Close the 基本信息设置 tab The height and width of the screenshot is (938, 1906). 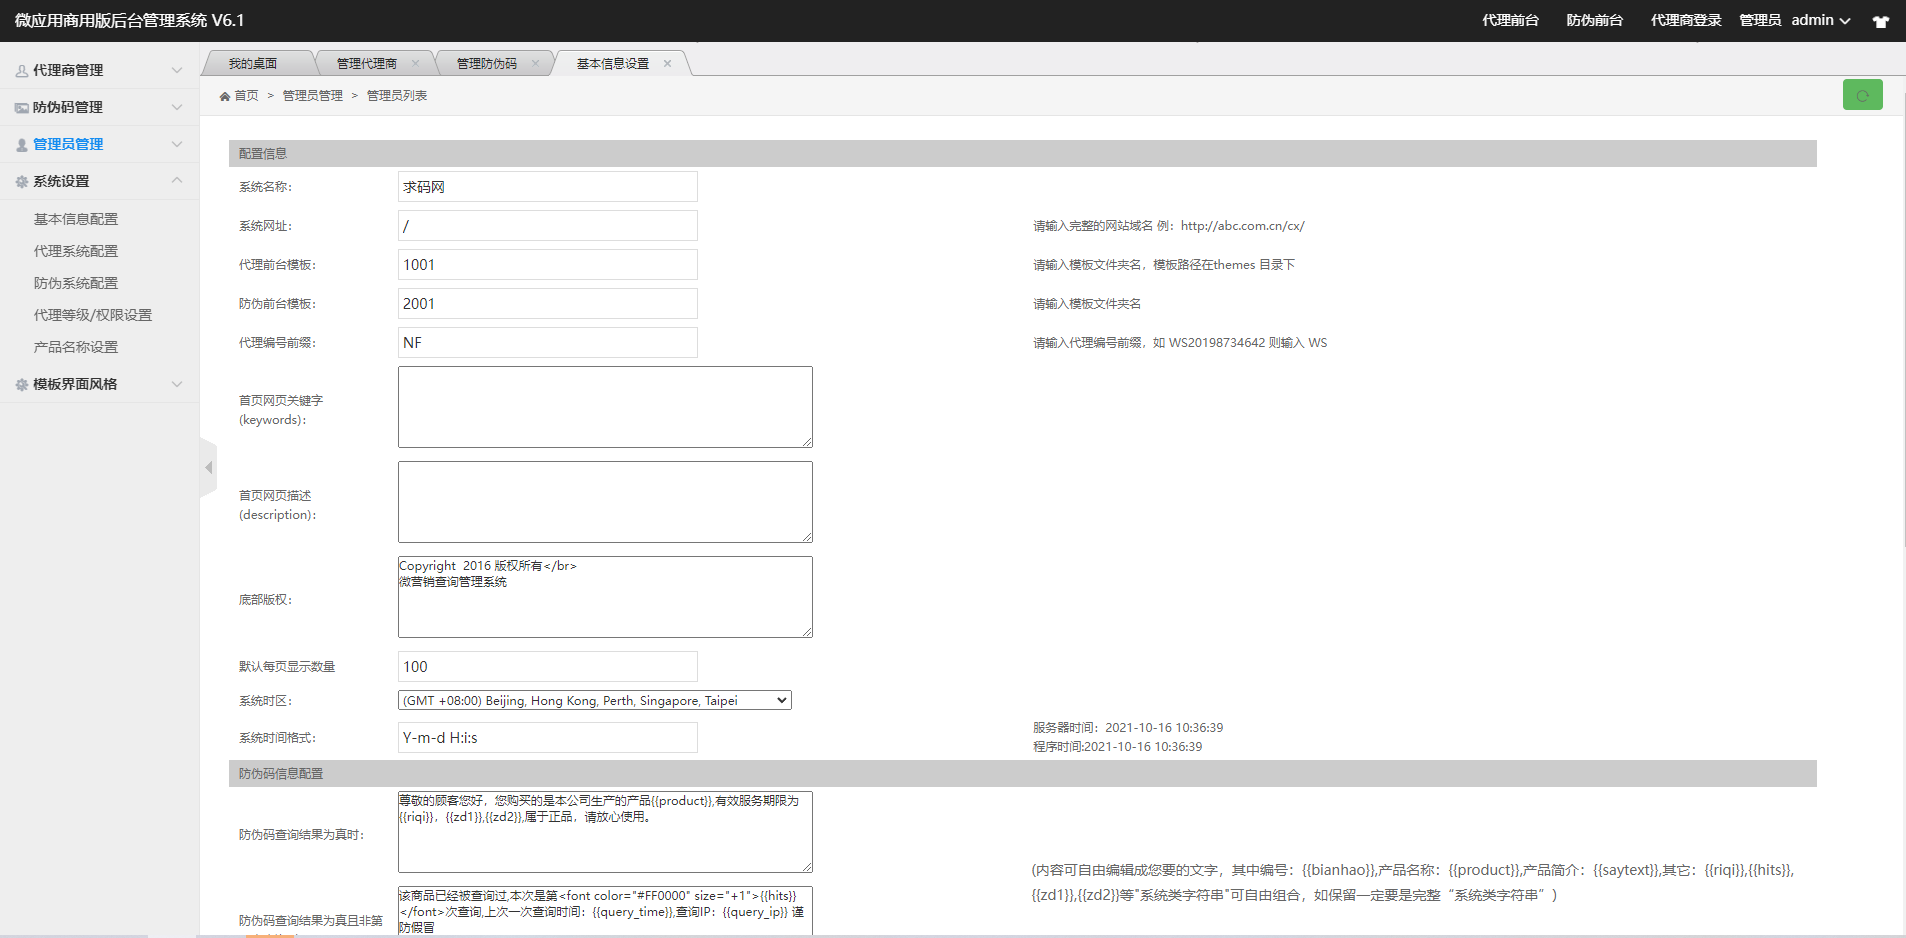pos(667,63)
